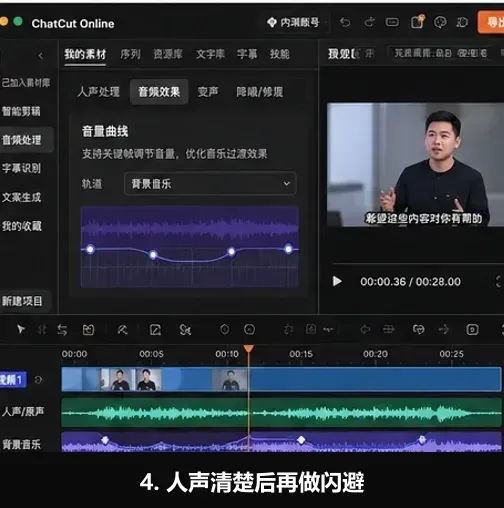Viewport: 504px width, 508px height.
Task: Select the second keyframe on the volume curve
Action: click(x=153, y=255)
